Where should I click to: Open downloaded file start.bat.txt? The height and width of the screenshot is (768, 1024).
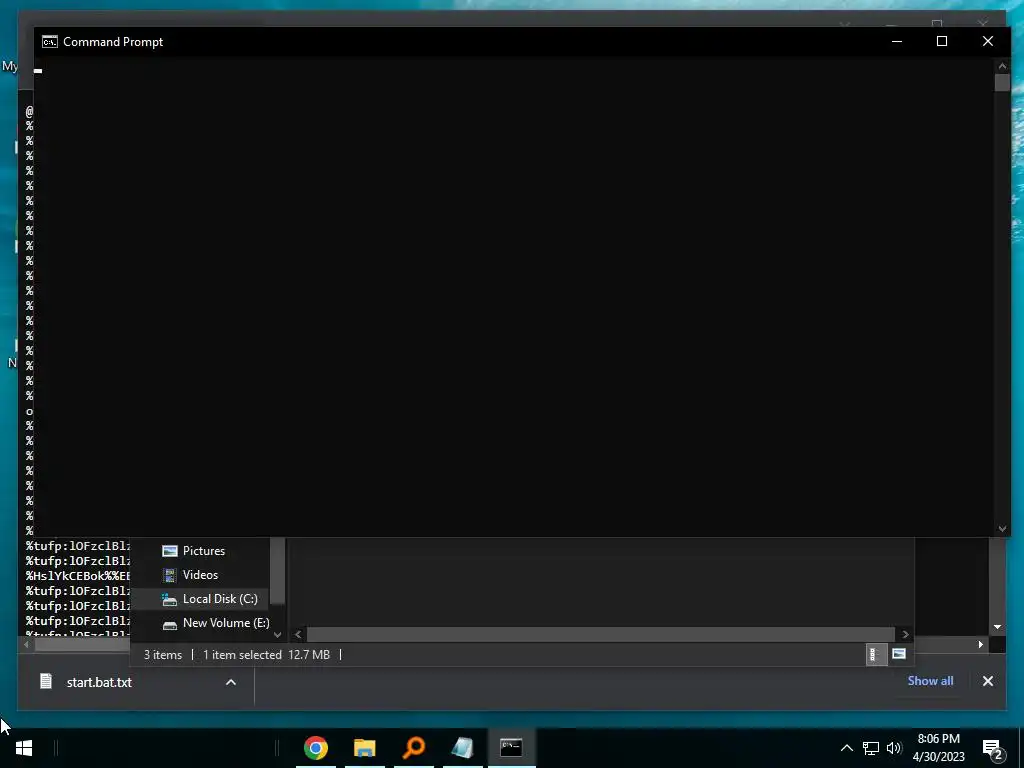(x=99, y=682)
